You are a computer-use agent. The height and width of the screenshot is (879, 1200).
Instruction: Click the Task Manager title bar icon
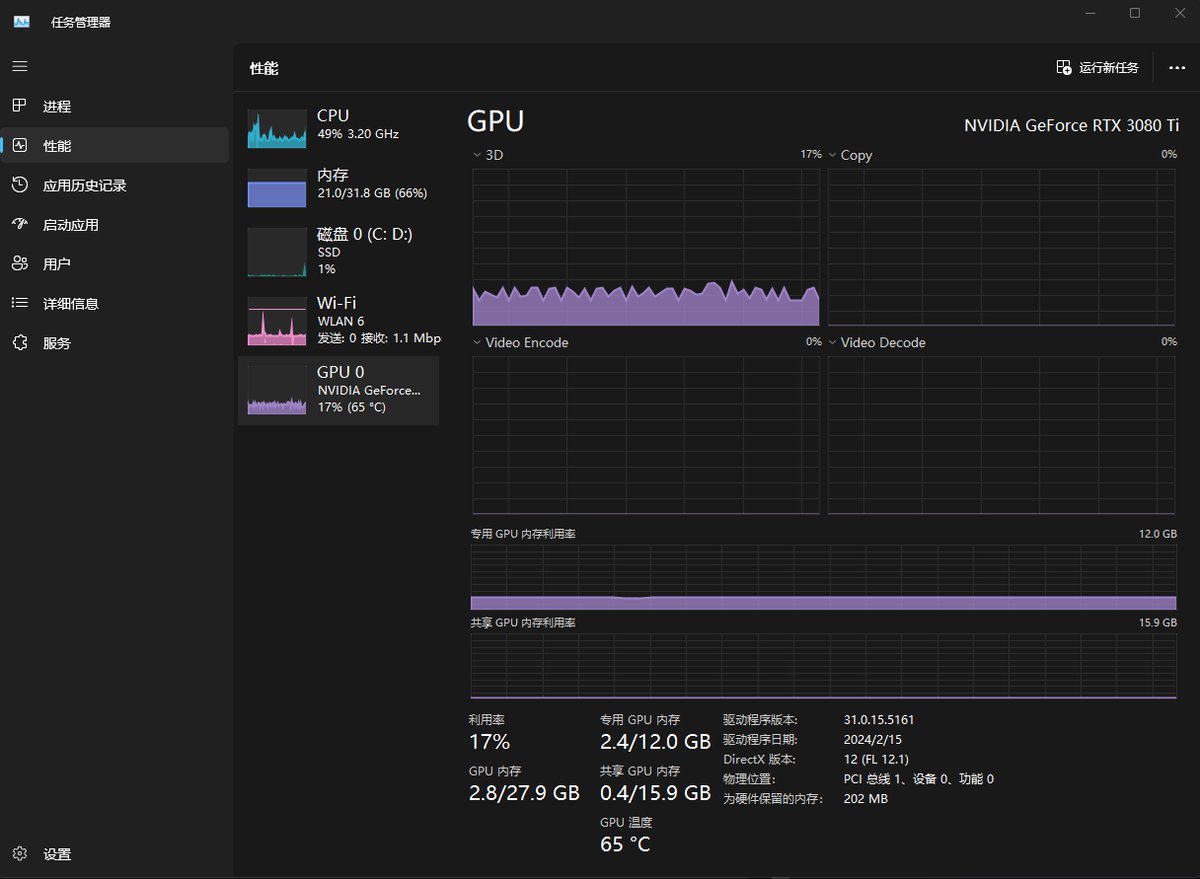point(21,21)
